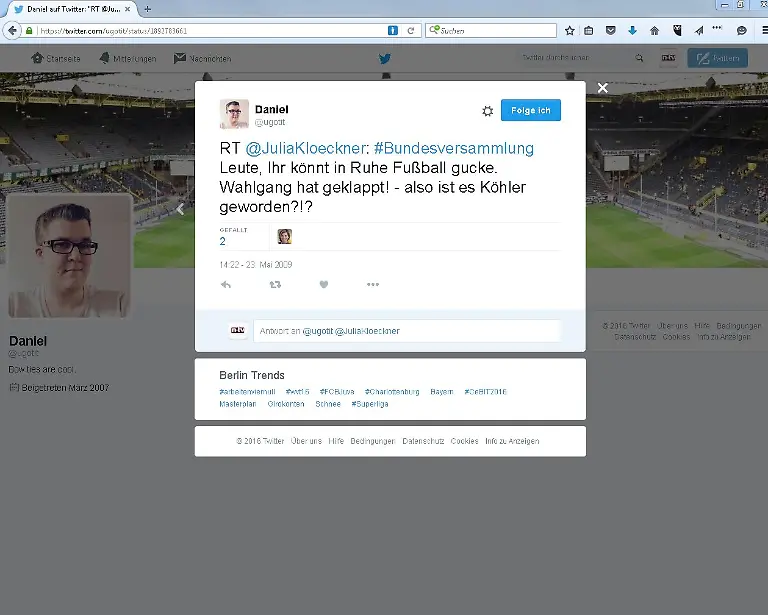Click the reply arrow icon under the tweet
This screenshot has height=615, width=768.
[x=226, y=285]
